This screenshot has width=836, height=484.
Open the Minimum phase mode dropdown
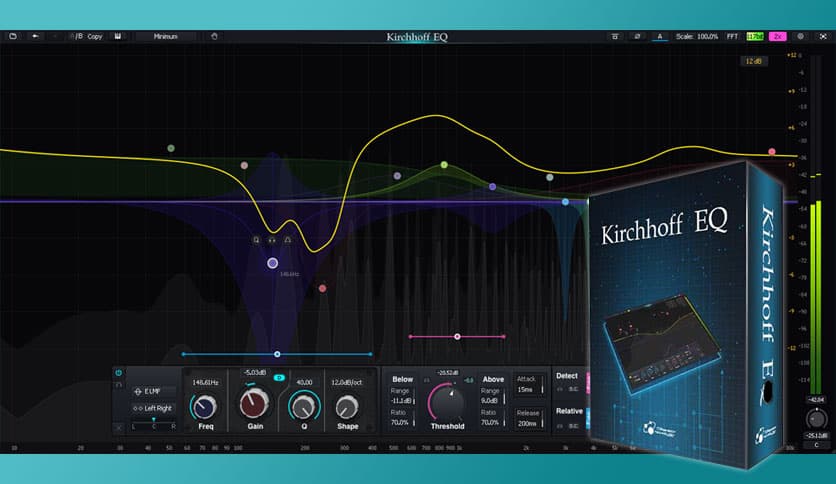(x=165, y=36)
